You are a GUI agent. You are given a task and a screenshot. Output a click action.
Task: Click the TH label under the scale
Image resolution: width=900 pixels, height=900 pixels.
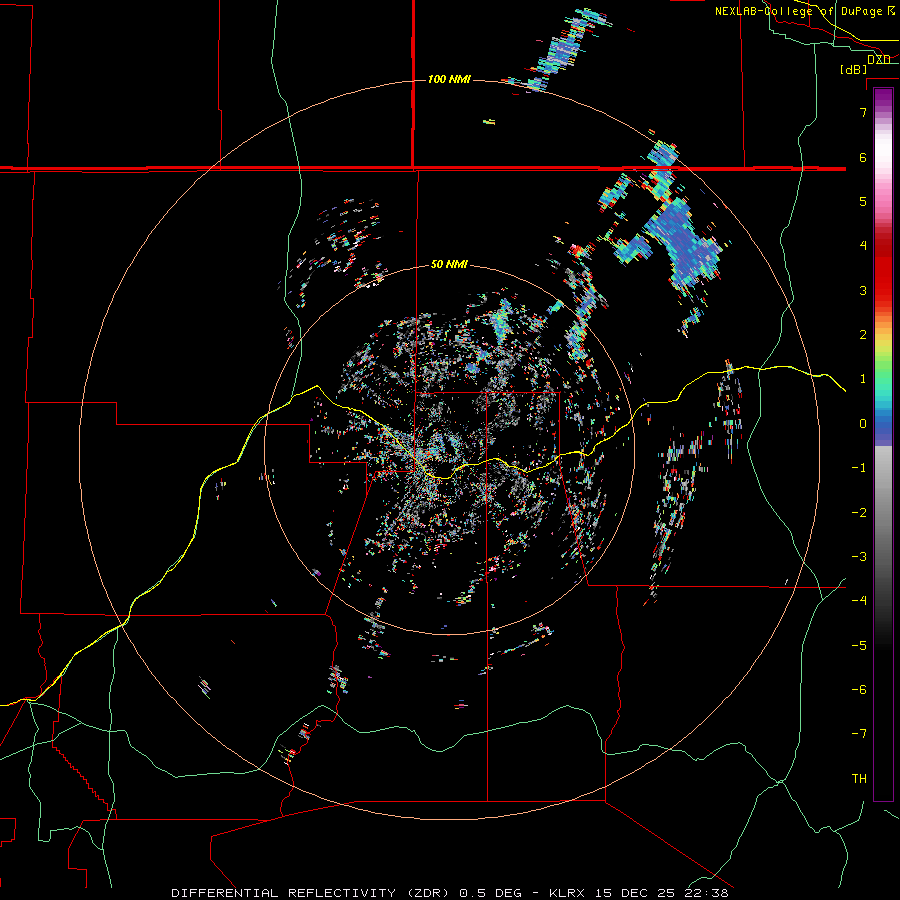(x=859, y=779)
